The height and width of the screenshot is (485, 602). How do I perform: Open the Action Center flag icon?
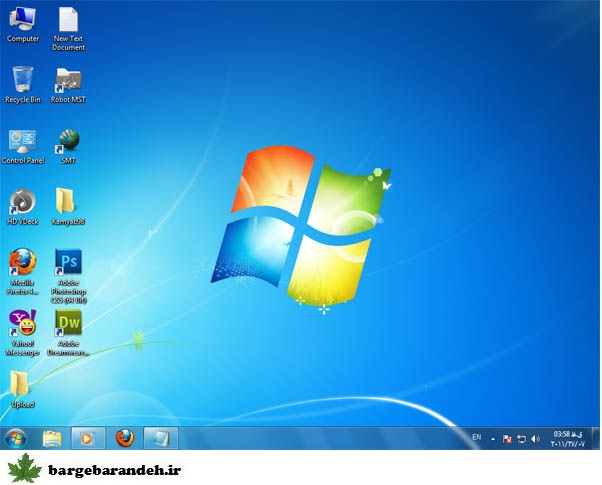coord(507,439)
